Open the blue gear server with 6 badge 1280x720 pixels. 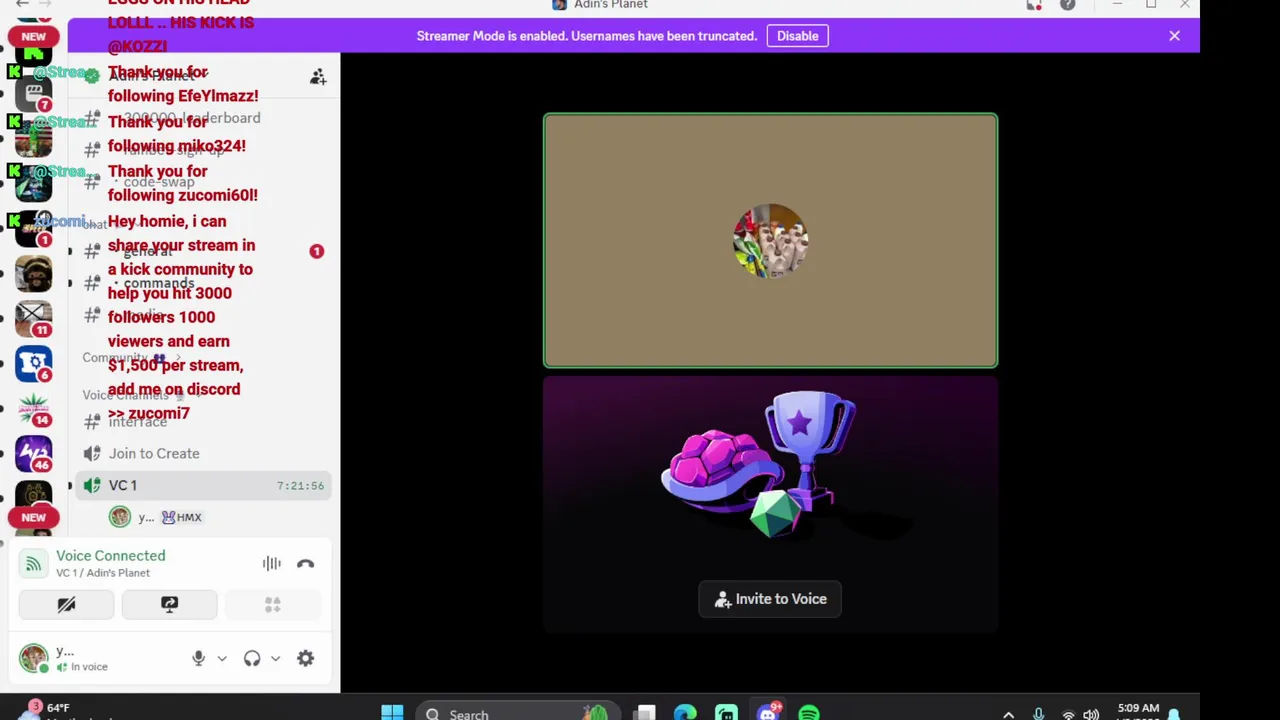tap(34, 364)
